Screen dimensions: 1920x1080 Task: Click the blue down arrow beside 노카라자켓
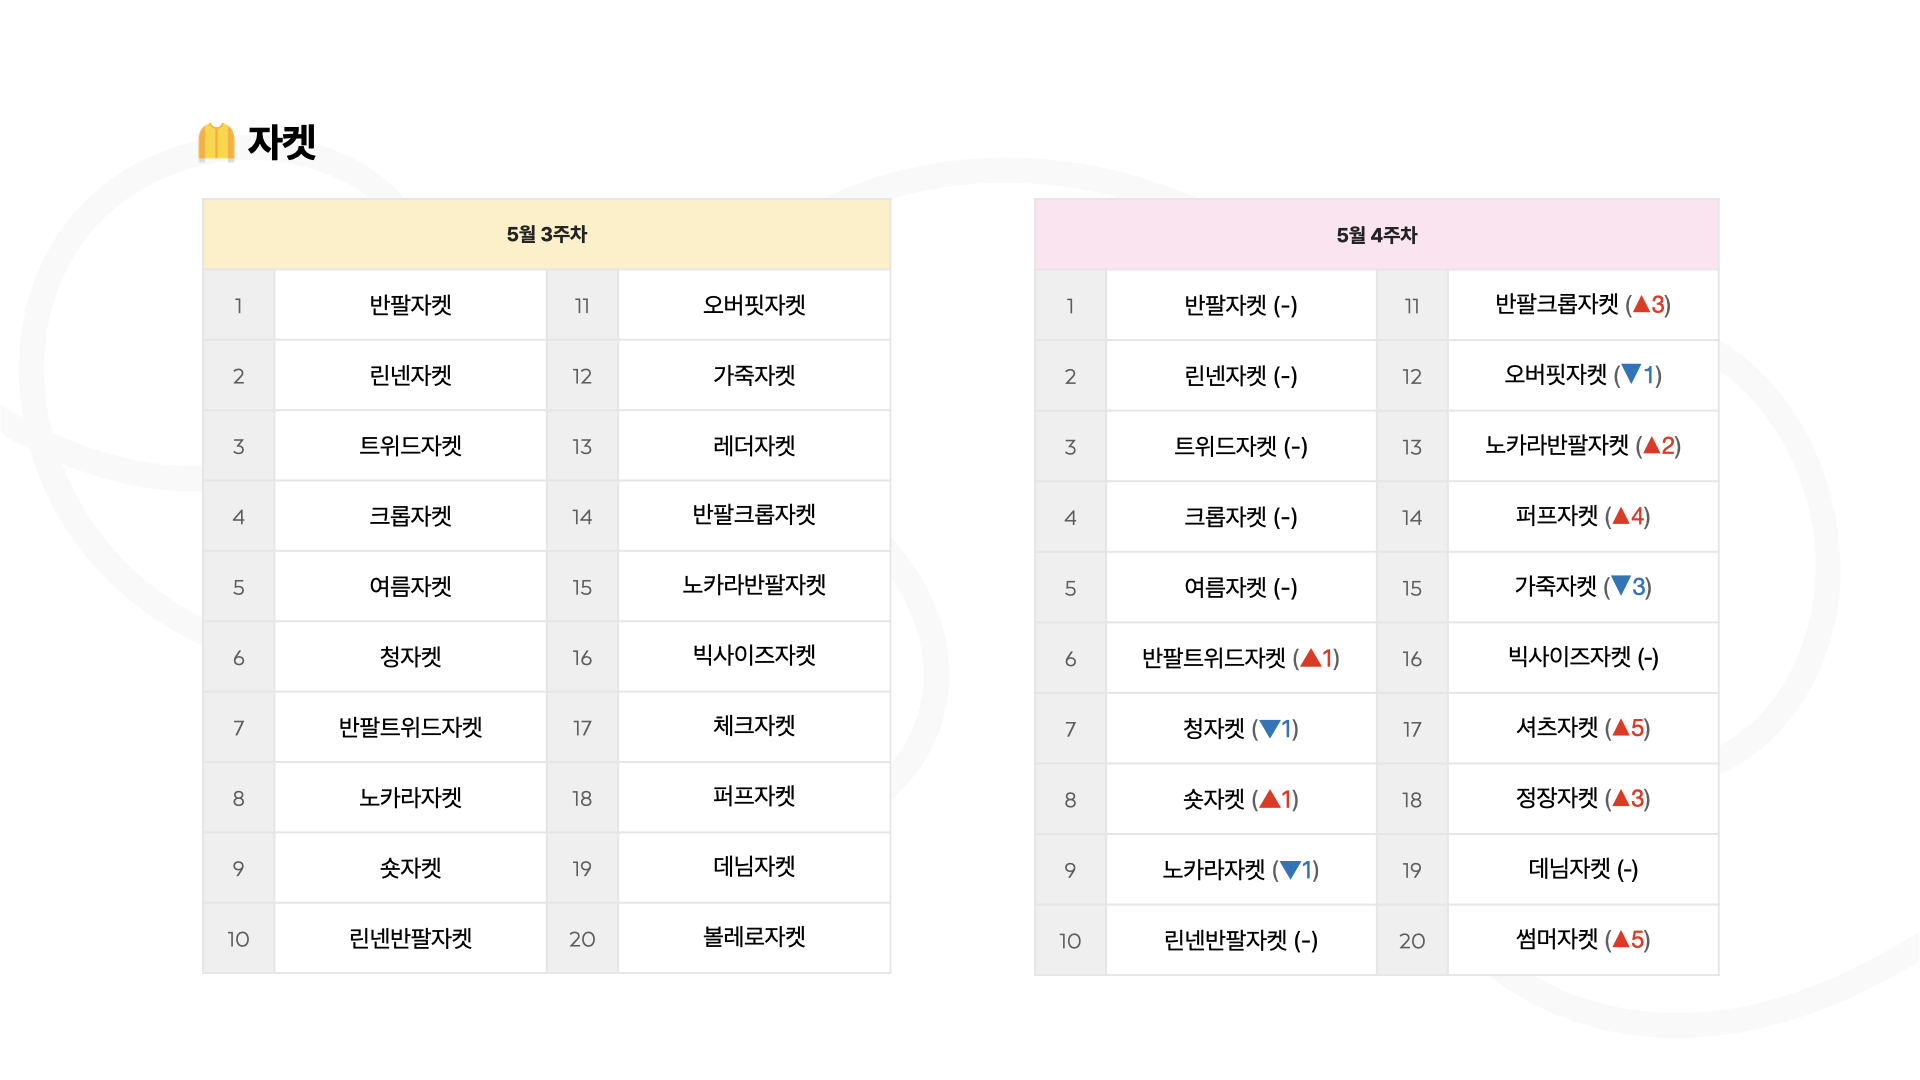click(1290, 870)
